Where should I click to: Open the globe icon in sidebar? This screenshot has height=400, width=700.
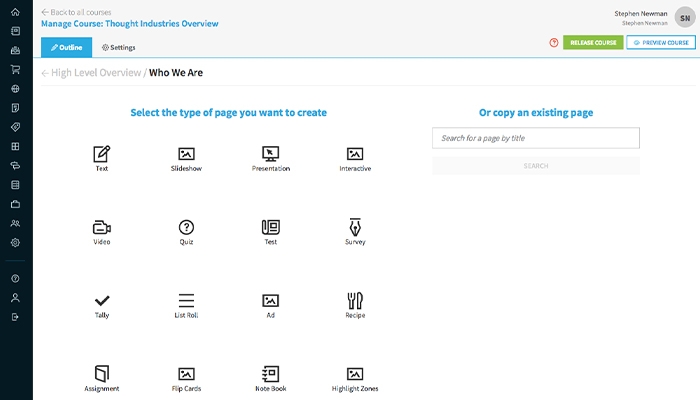point(15,88)
